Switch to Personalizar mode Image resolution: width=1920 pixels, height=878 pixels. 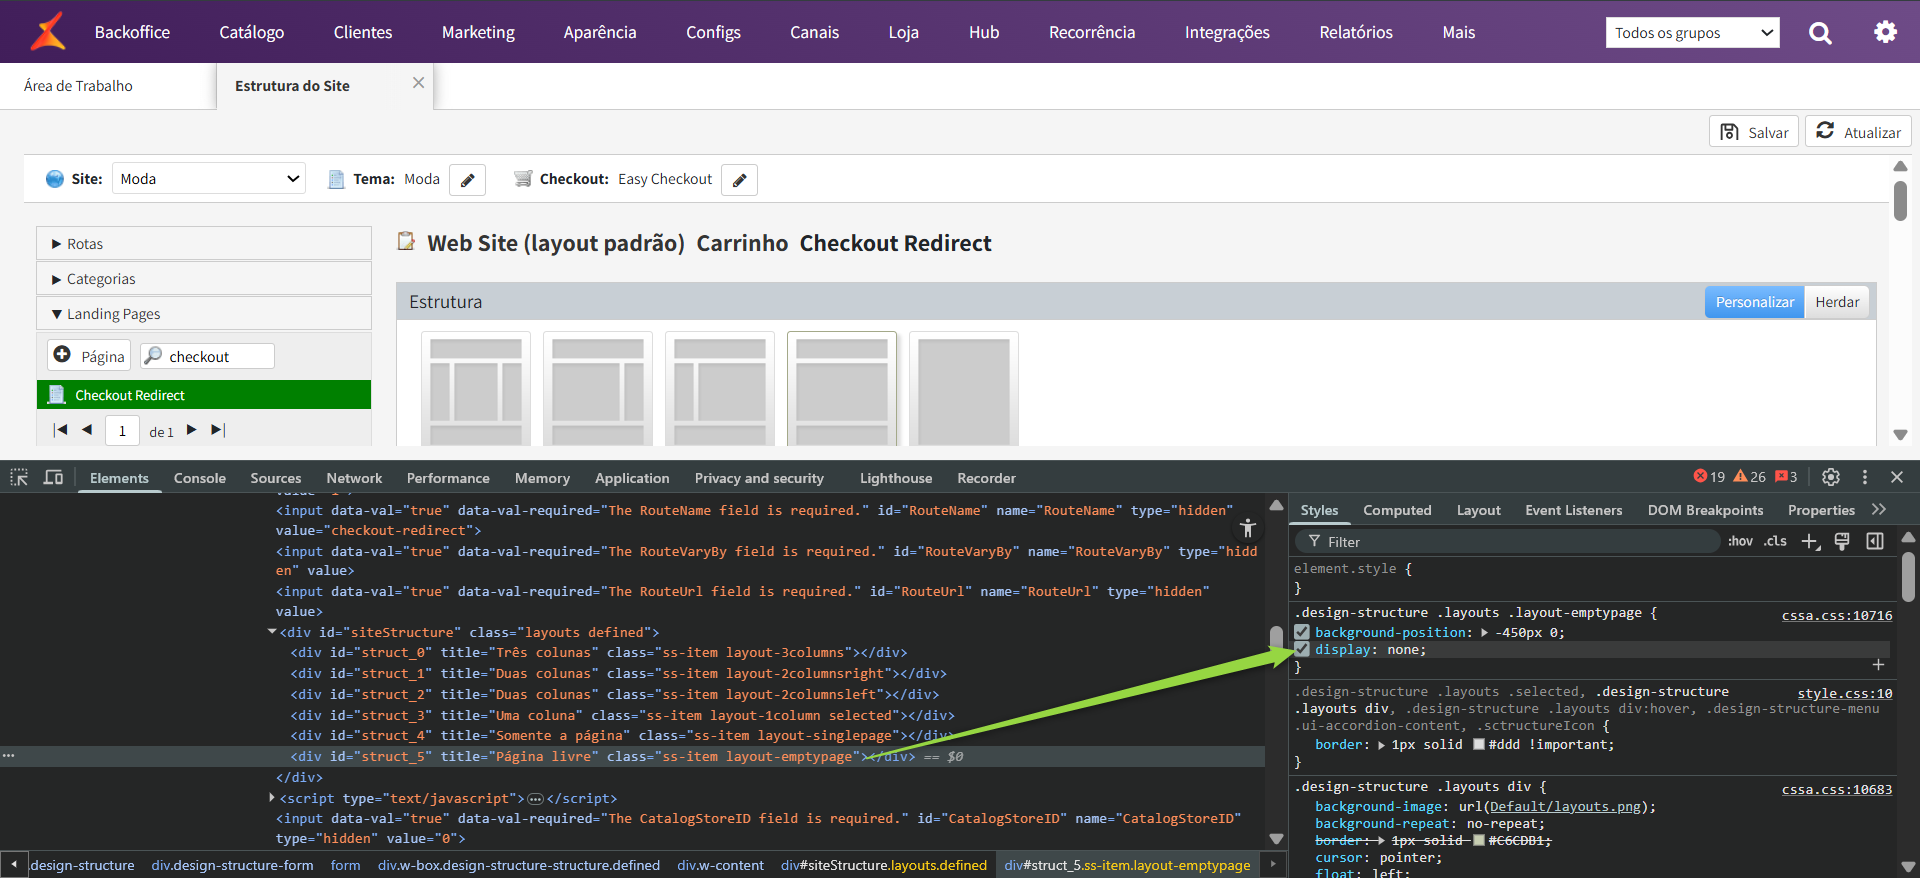click(x=1754, y=302)
